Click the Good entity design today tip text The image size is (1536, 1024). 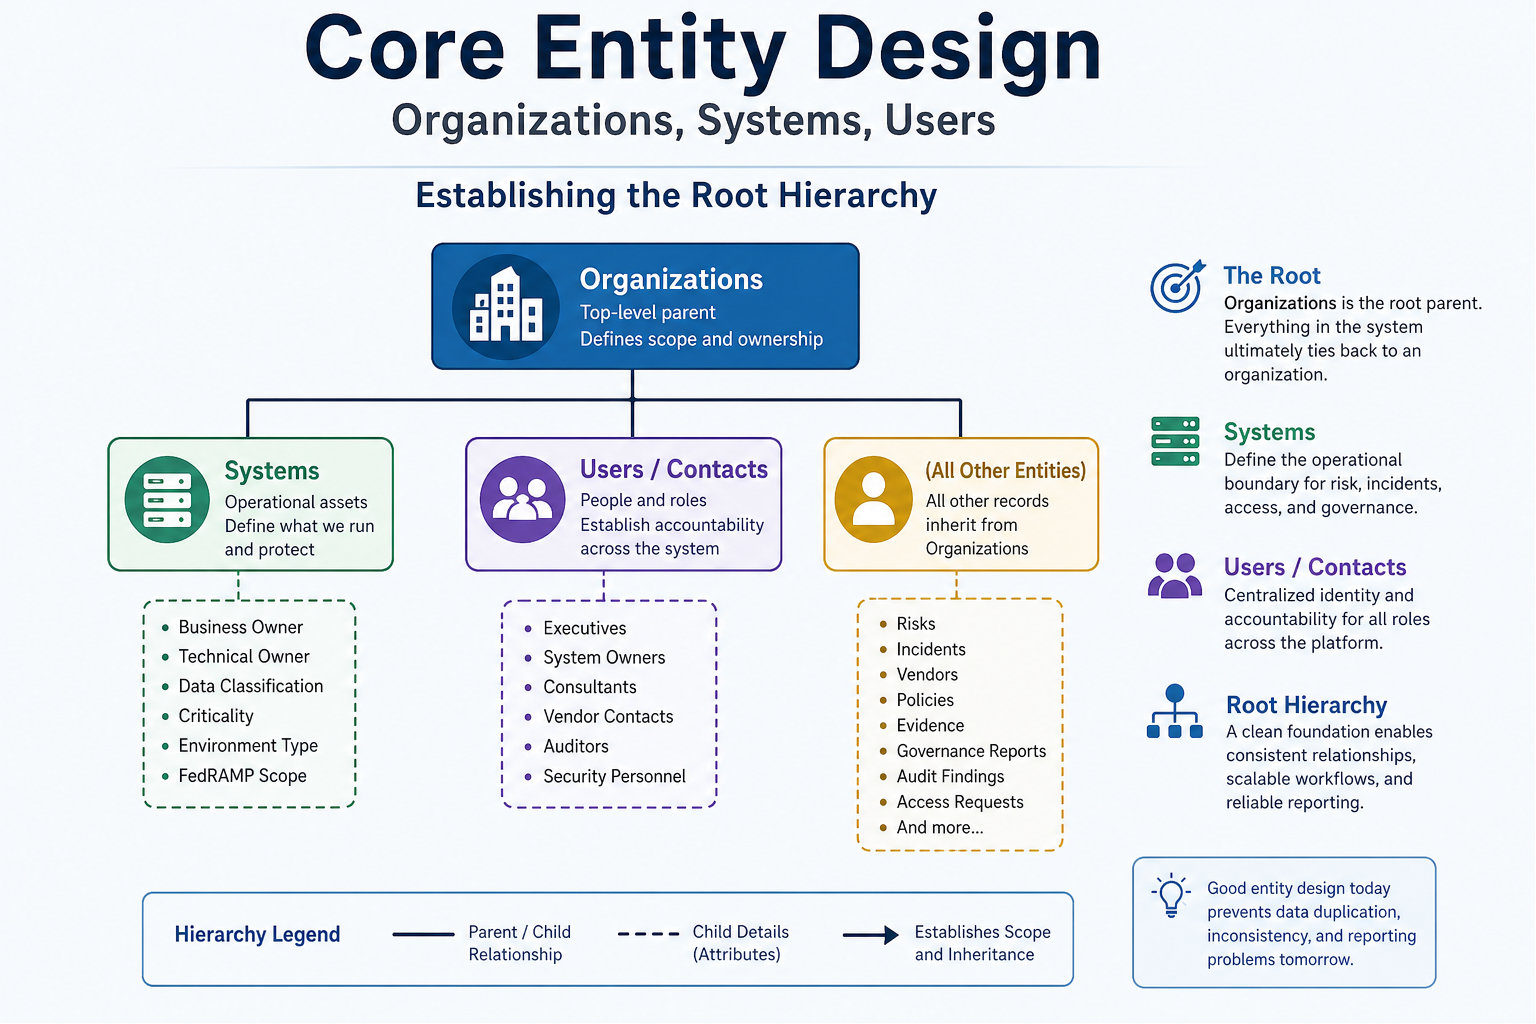[1311, 924]
